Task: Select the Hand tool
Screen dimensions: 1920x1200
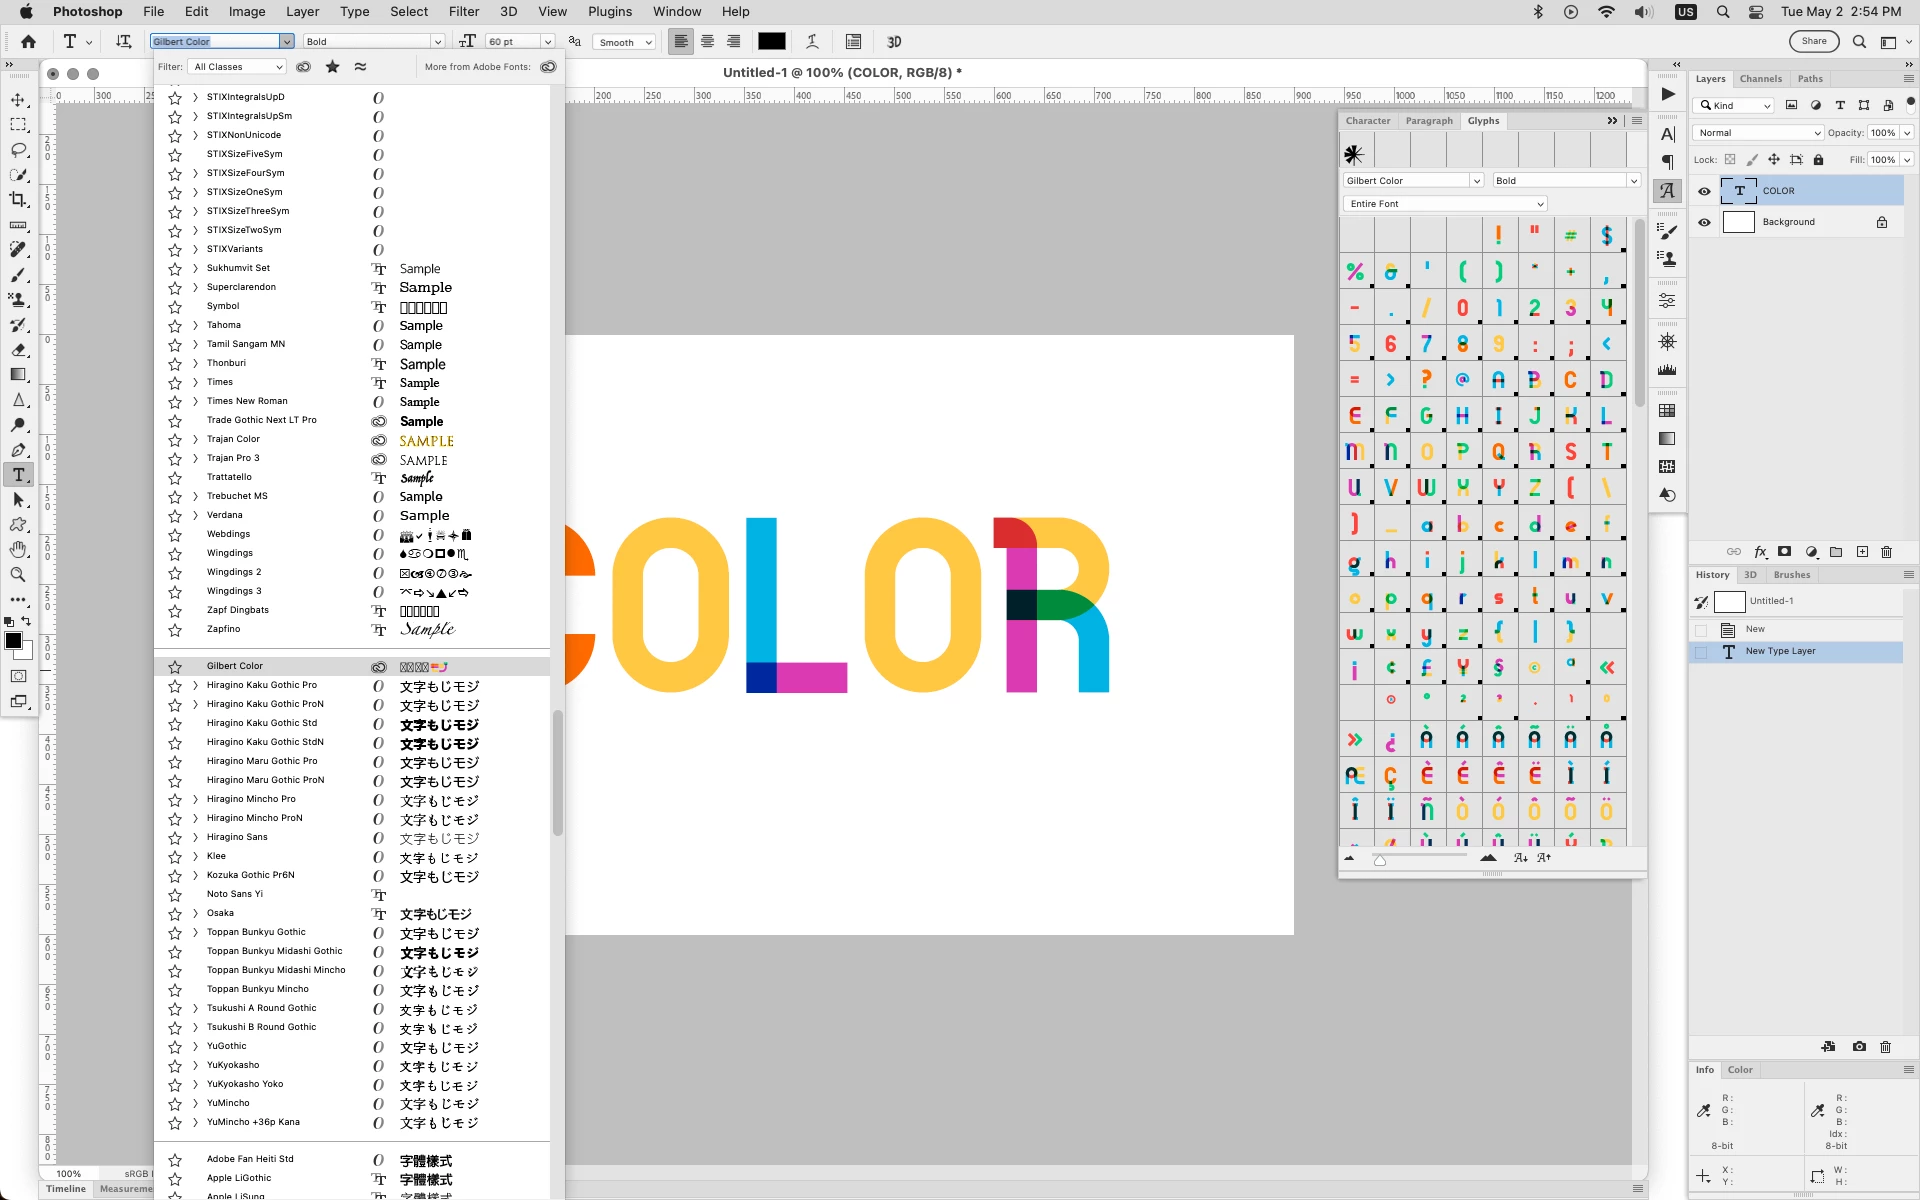Action: (x=18, y=550)
